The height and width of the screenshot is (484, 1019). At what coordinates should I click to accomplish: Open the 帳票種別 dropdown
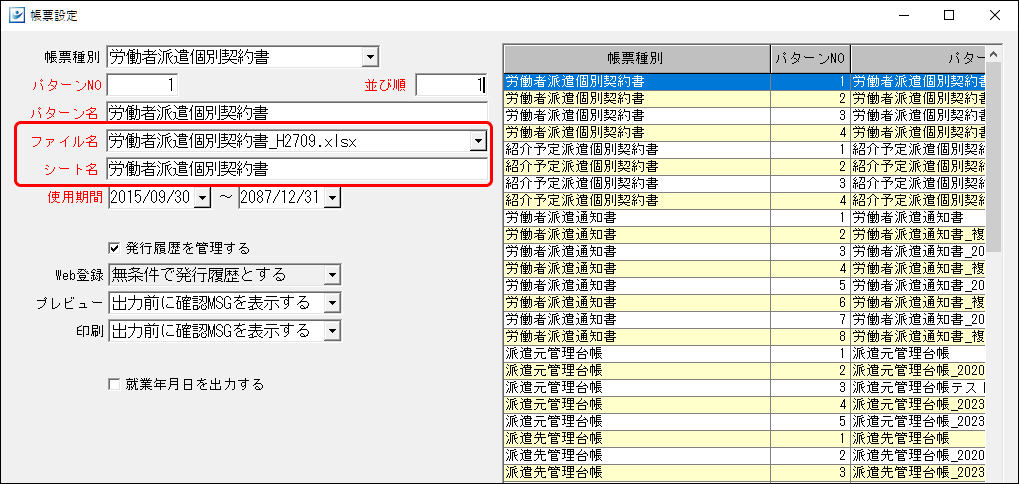click(370, 57)
